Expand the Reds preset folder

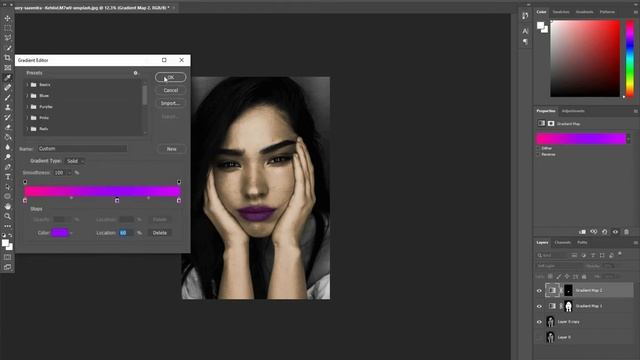pyautogui.click(x=27, y=129)
